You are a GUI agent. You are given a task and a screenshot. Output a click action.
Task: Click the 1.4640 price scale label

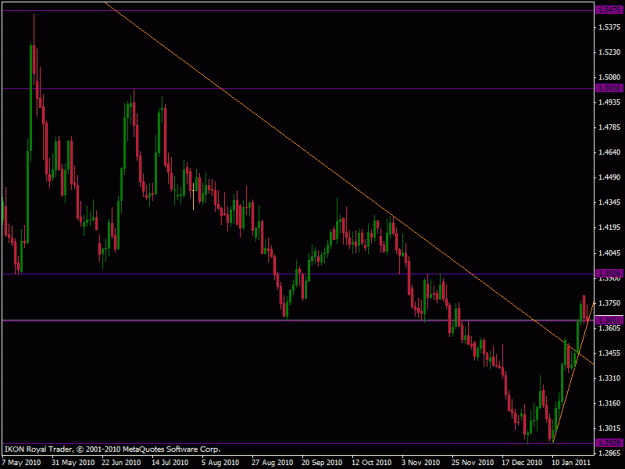[609, 152]
